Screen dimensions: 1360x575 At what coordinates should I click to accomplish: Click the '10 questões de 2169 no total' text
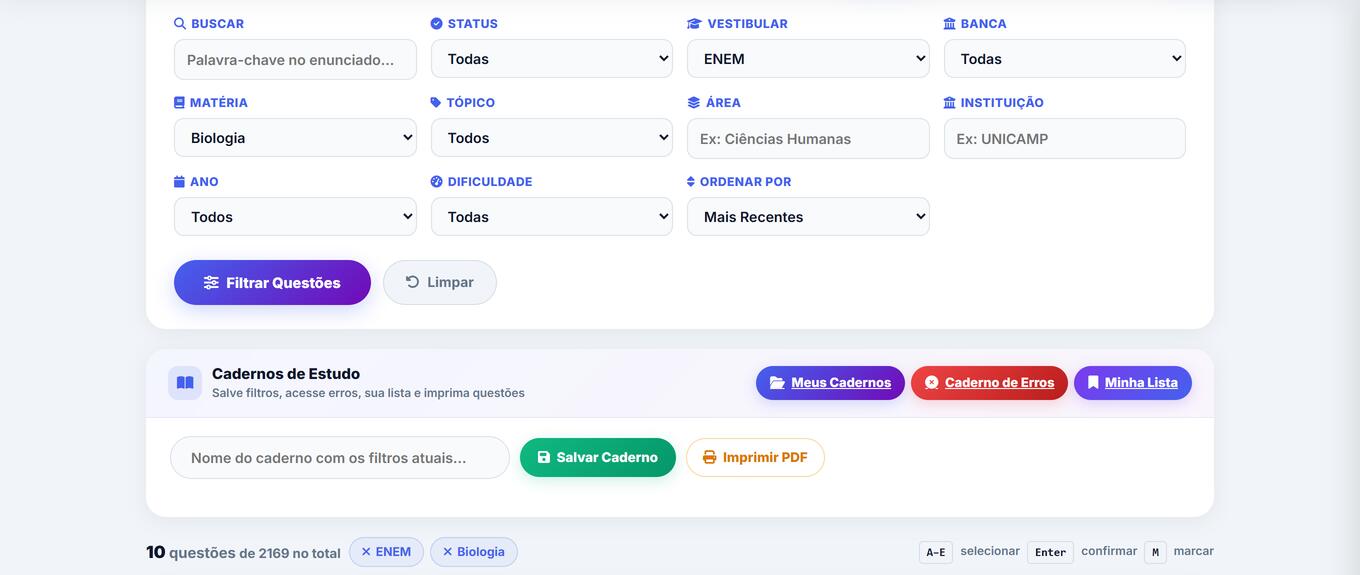[x=243, y=552]
